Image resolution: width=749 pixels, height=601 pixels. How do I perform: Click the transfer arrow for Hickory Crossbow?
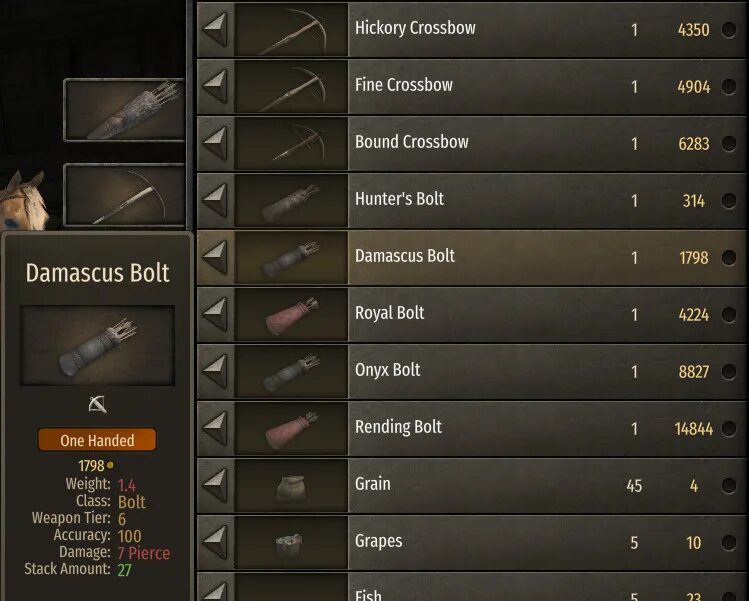point(215,30)
